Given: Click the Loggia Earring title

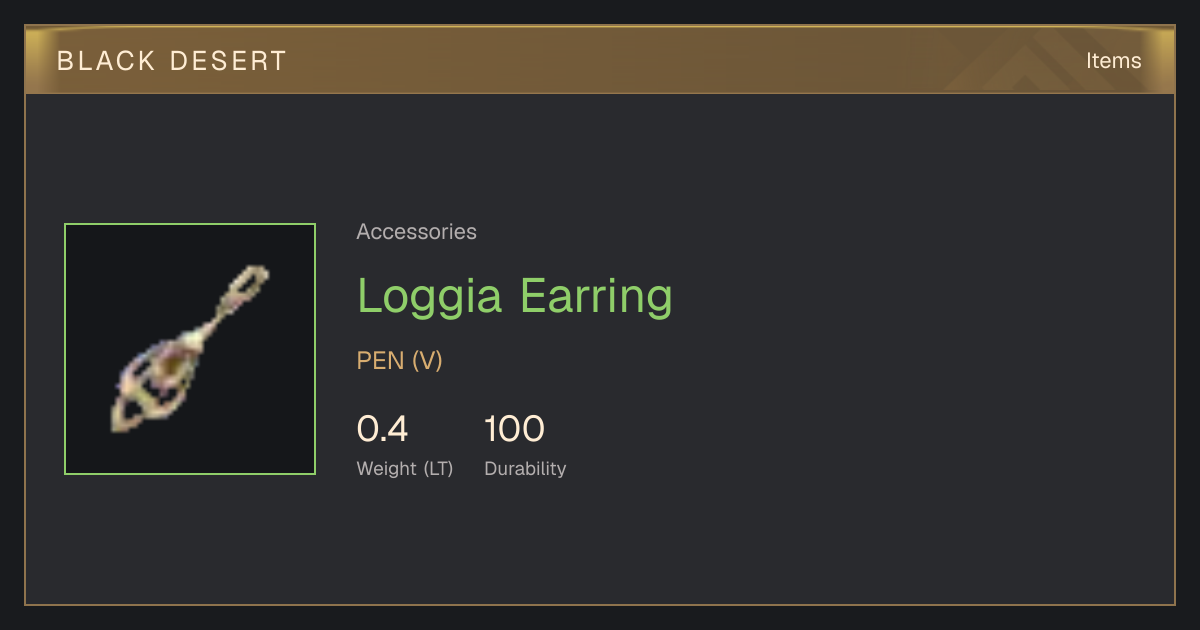Looking at the screenshot, I should coord(515,296).
